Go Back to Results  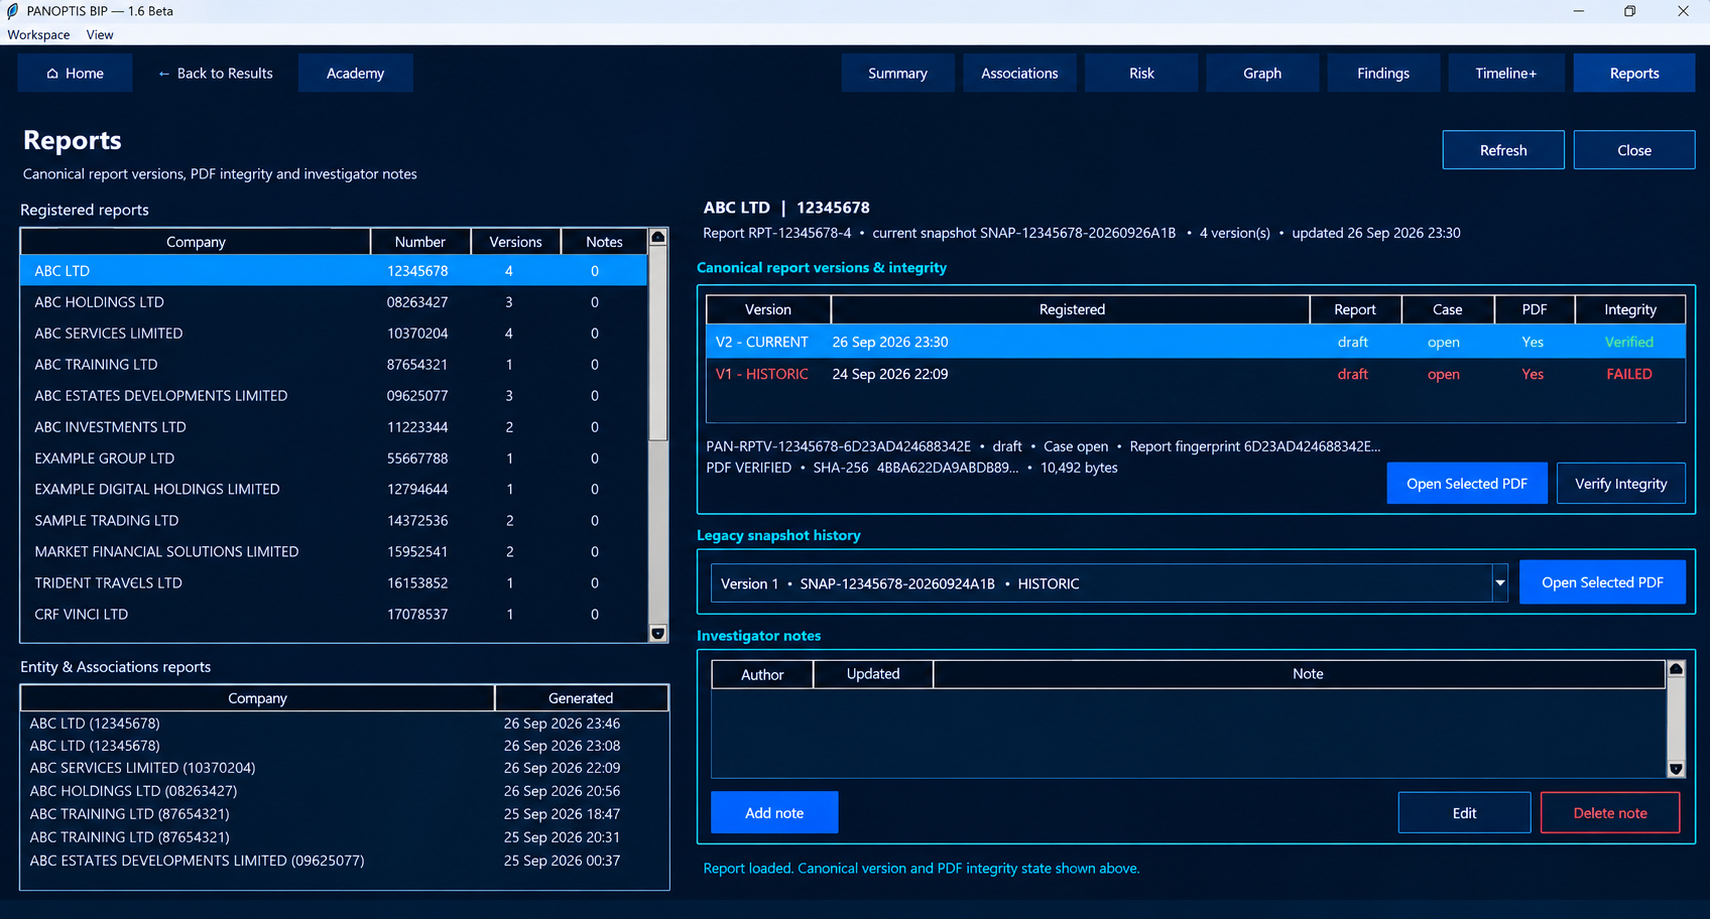215,73
